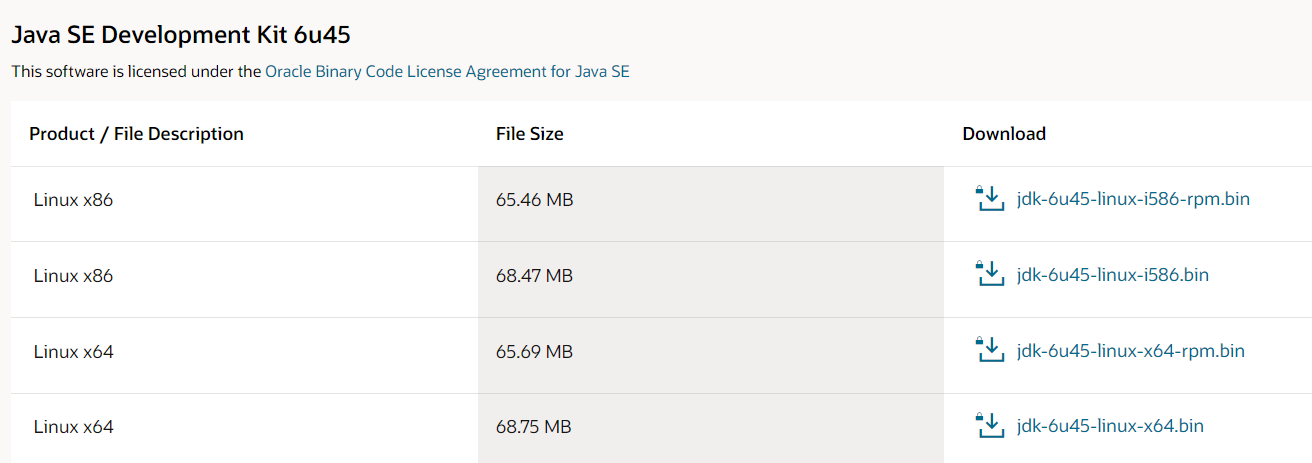
Task: Click download icon beside jdk-6u45-linux-x64.bin
Action: coord(989,426)
